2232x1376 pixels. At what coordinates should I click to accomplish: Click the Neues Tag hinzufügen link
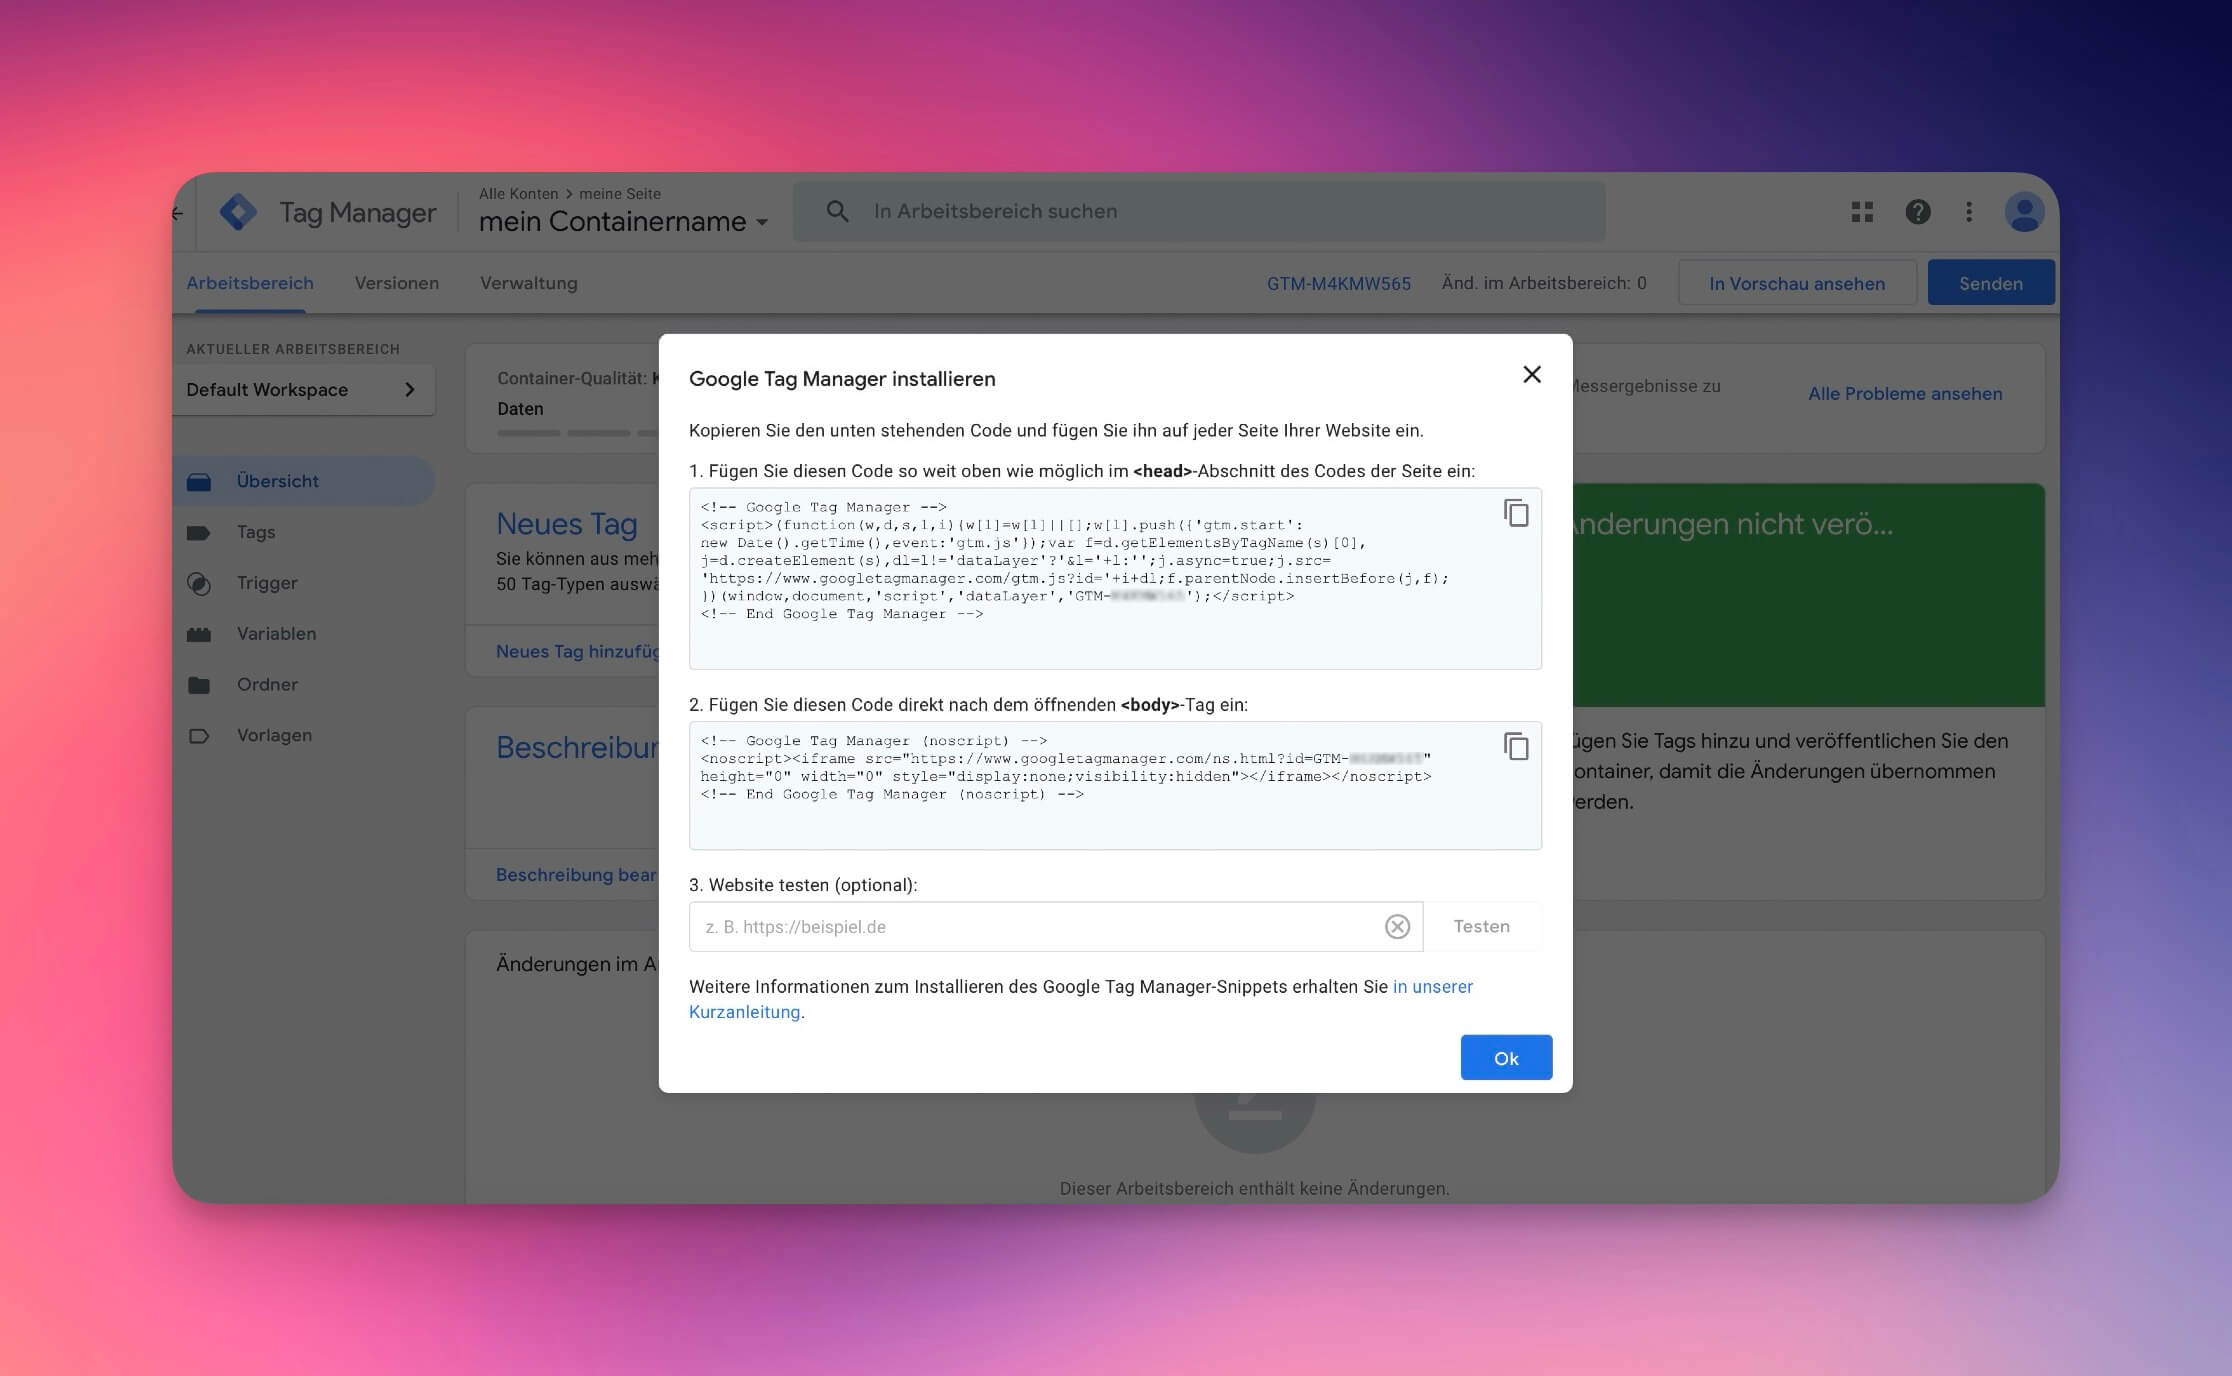pos(577,651)
